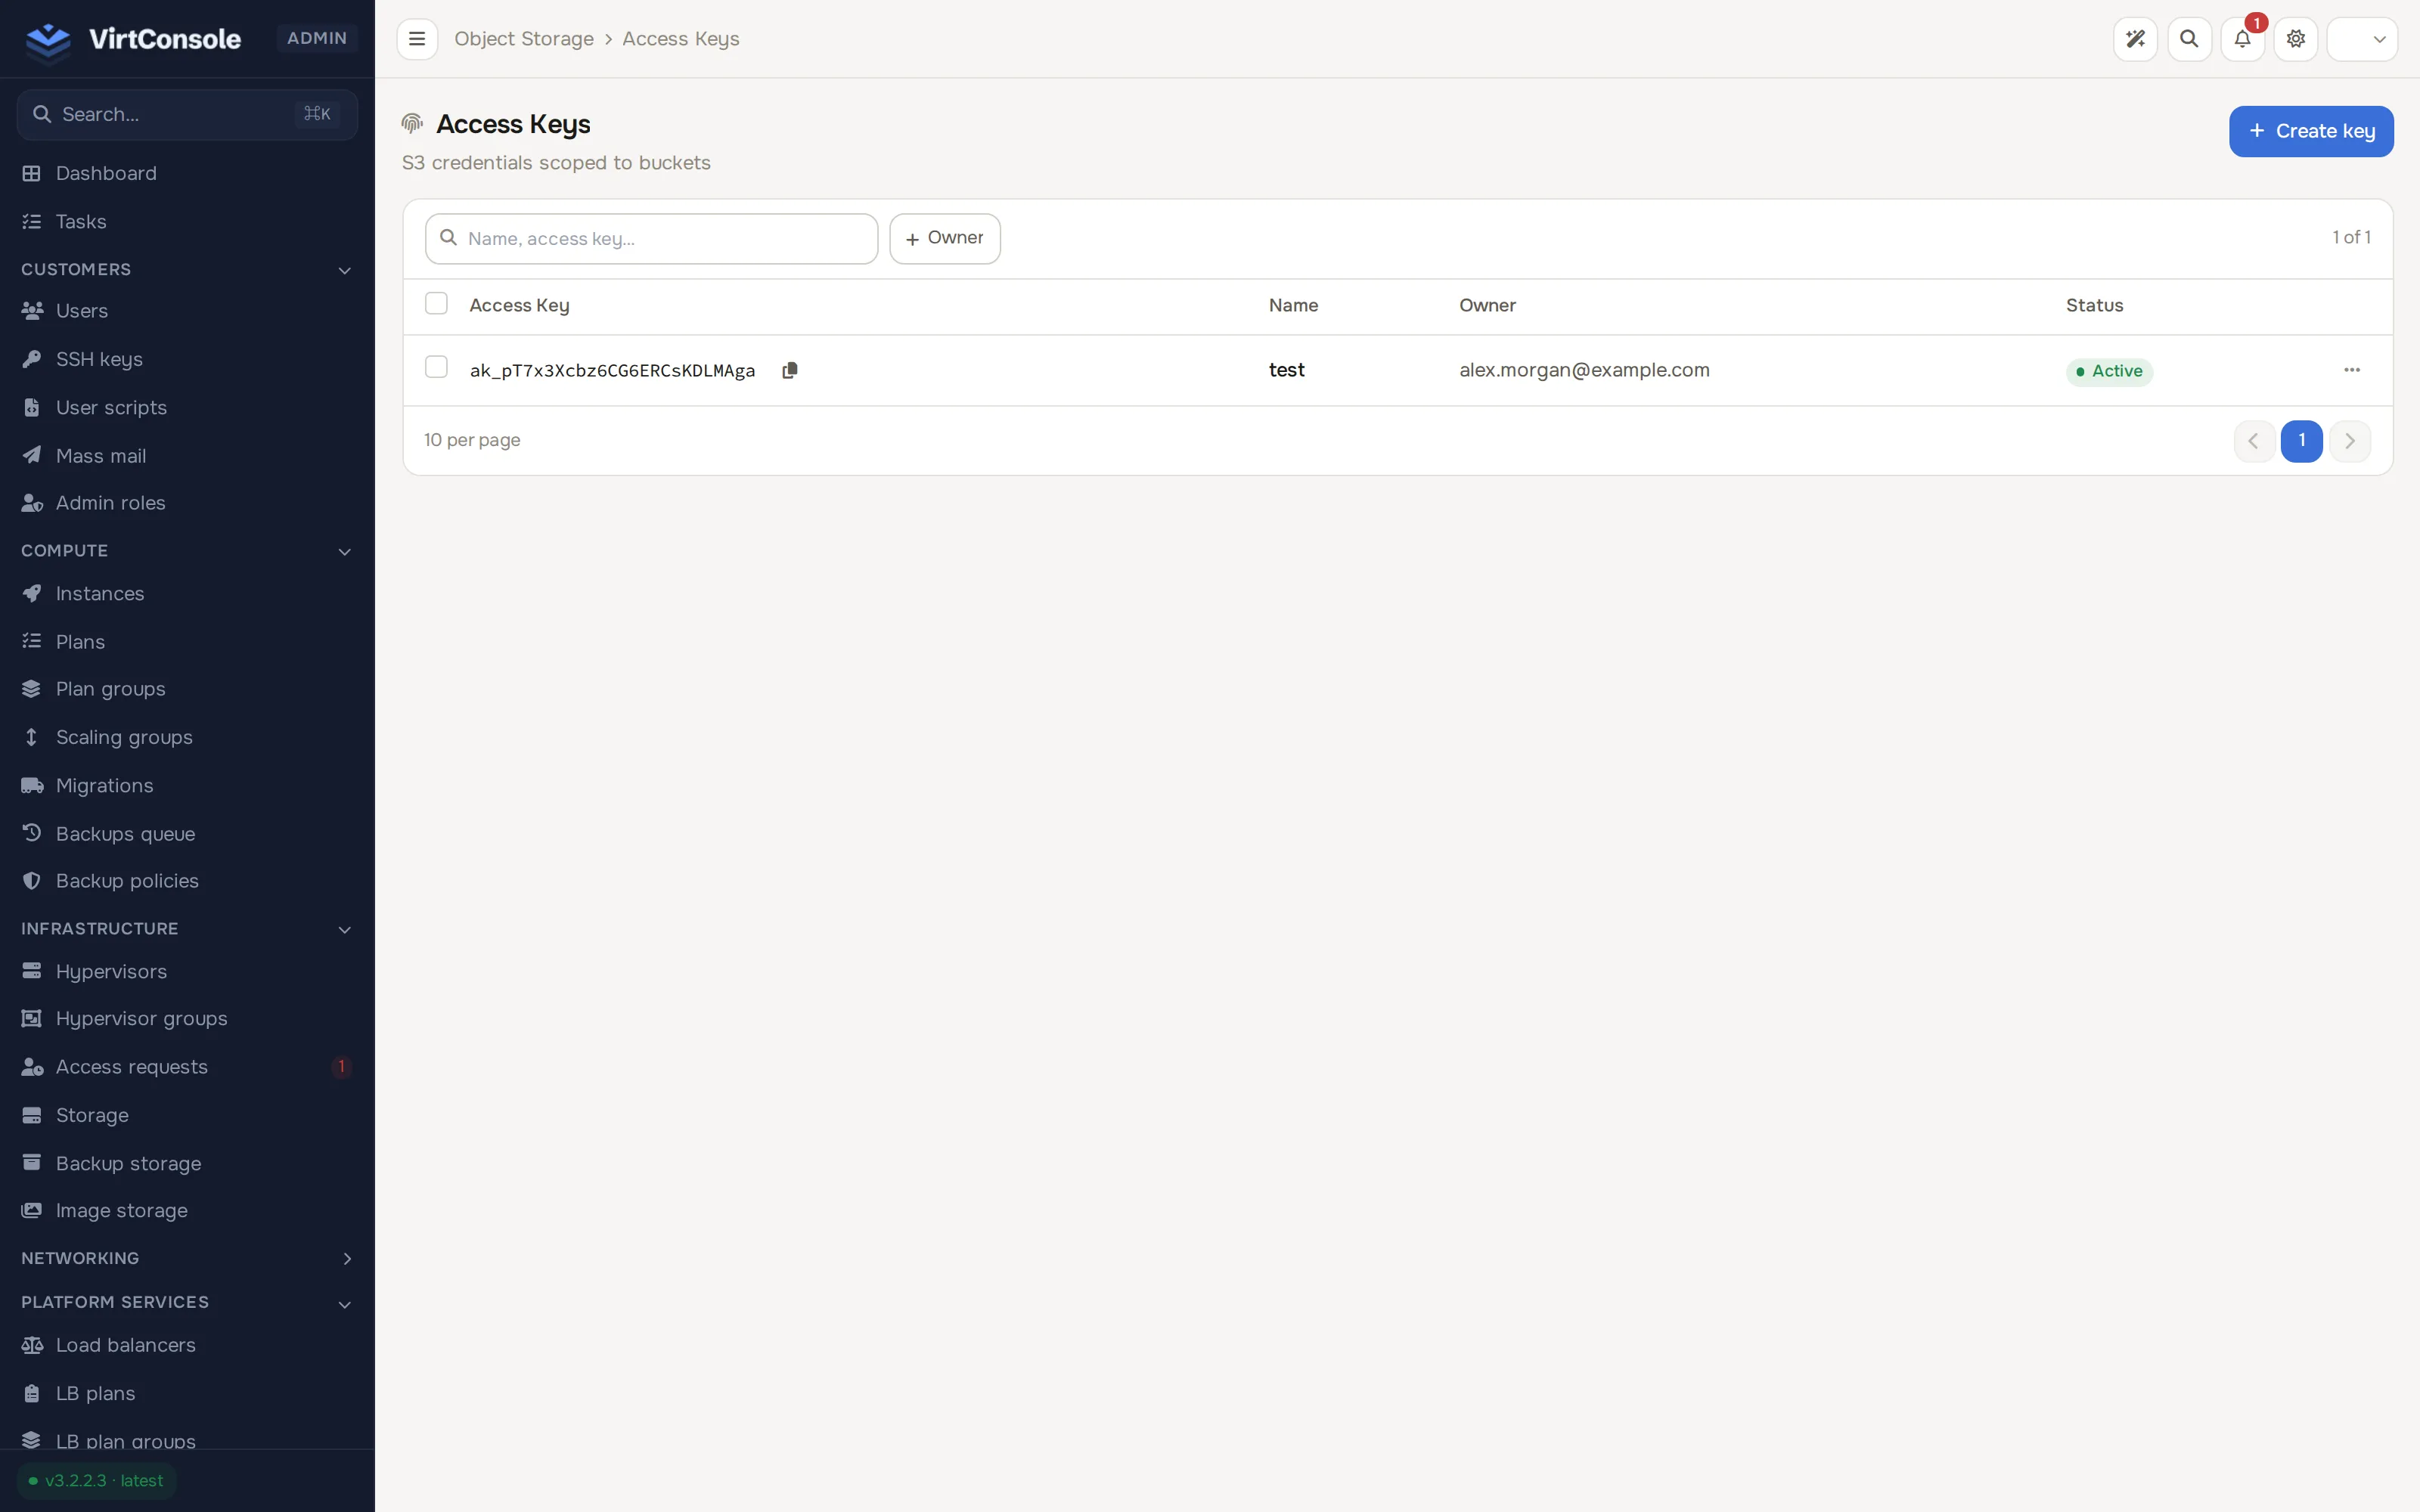
Task: Click the VirtConsole logo
Action: pos(133,39)
